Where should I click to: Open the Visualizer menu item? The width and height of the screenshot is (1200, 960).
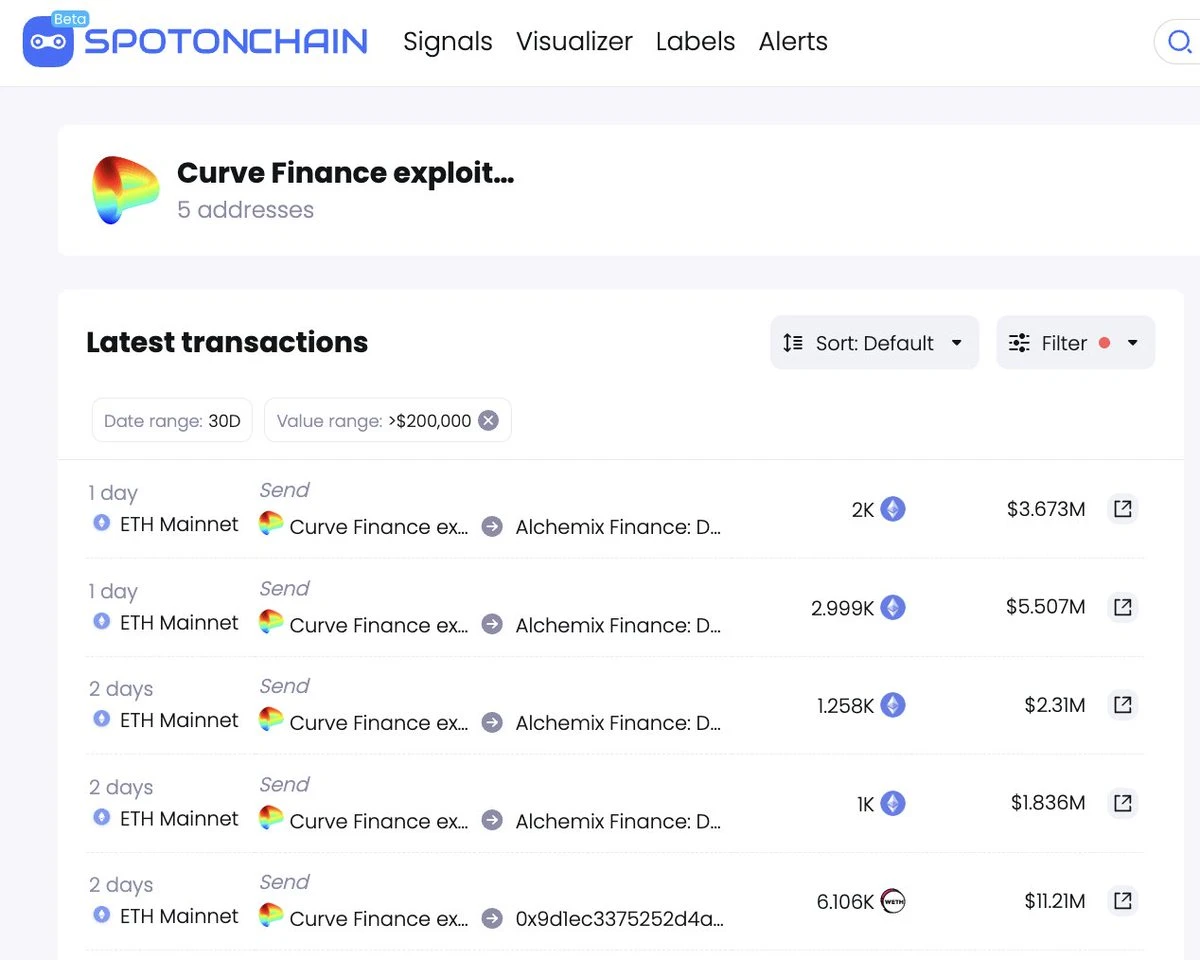point(574,42)
